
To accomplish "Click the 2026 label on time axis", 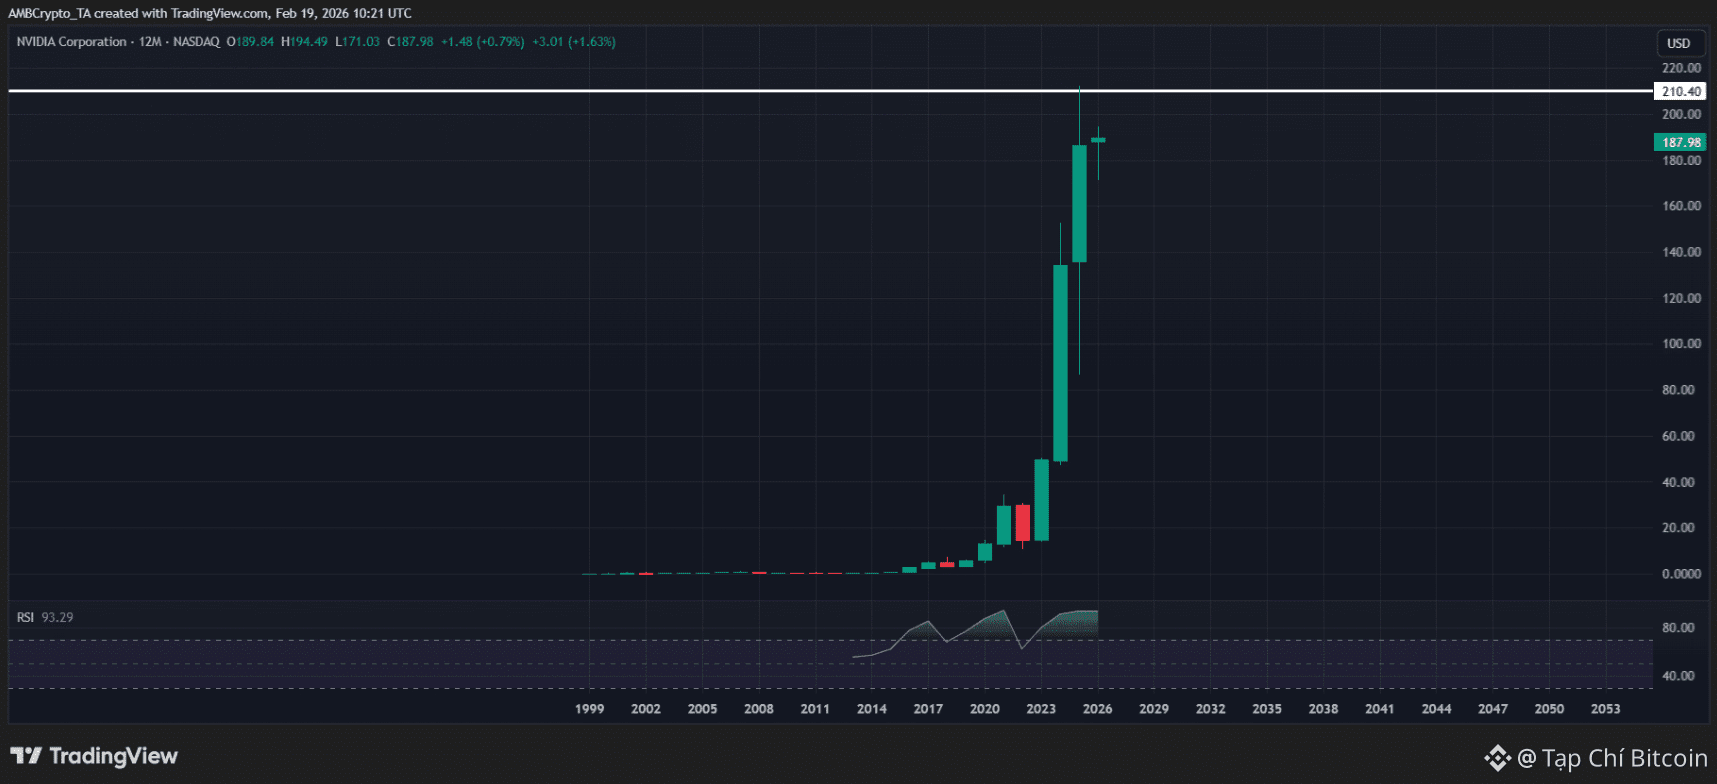I will pos(1098,709).
